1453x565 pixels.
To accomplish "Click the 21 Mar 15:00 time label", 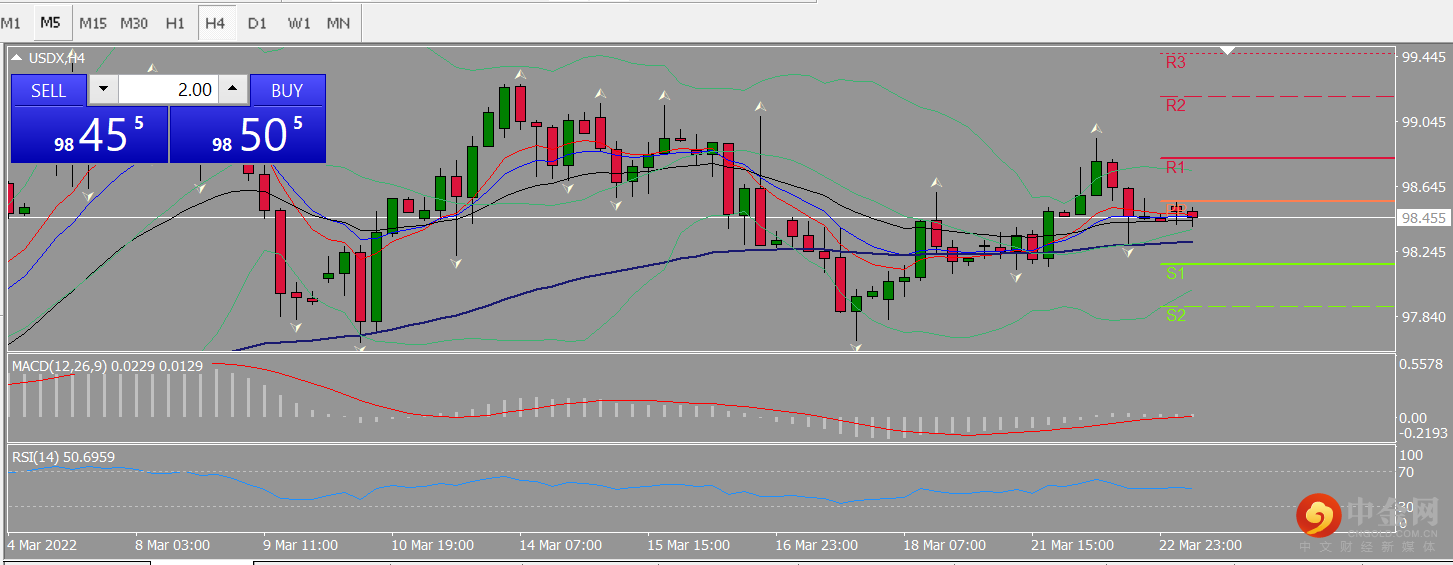I will [1073, 545].
